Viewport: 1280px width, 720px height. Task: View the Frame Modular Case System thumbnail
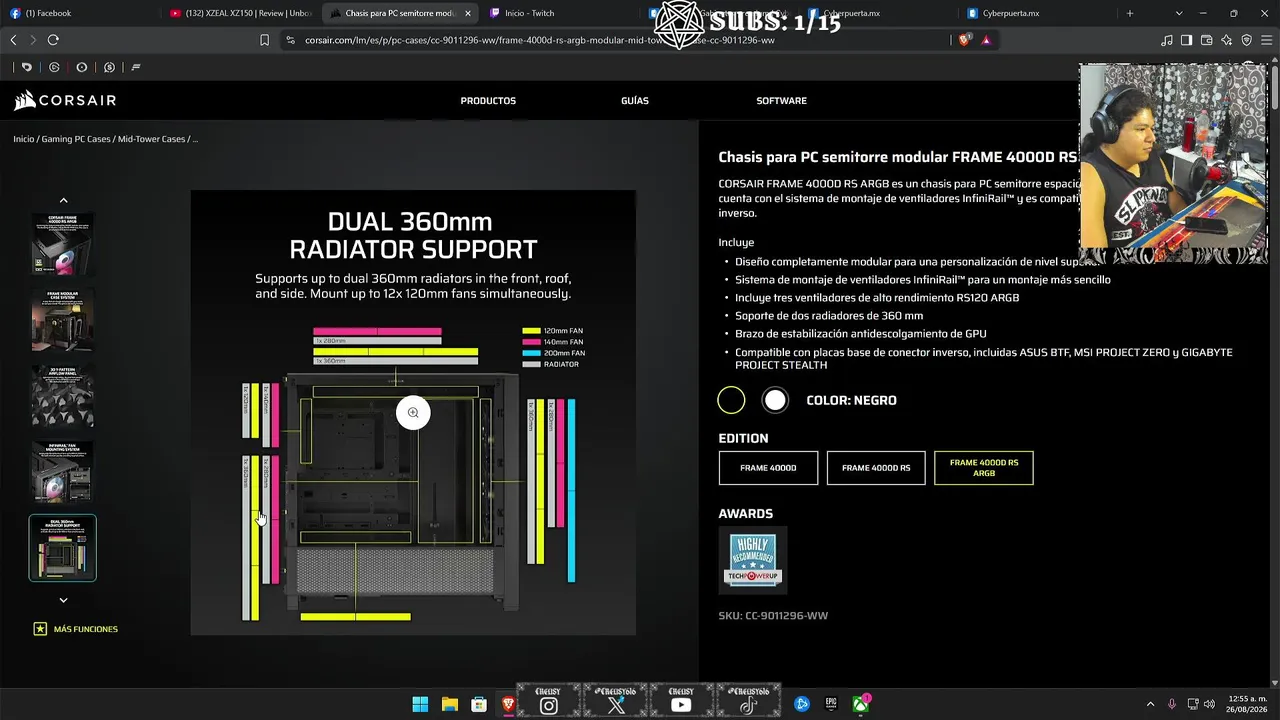click(x=63, y=320)
